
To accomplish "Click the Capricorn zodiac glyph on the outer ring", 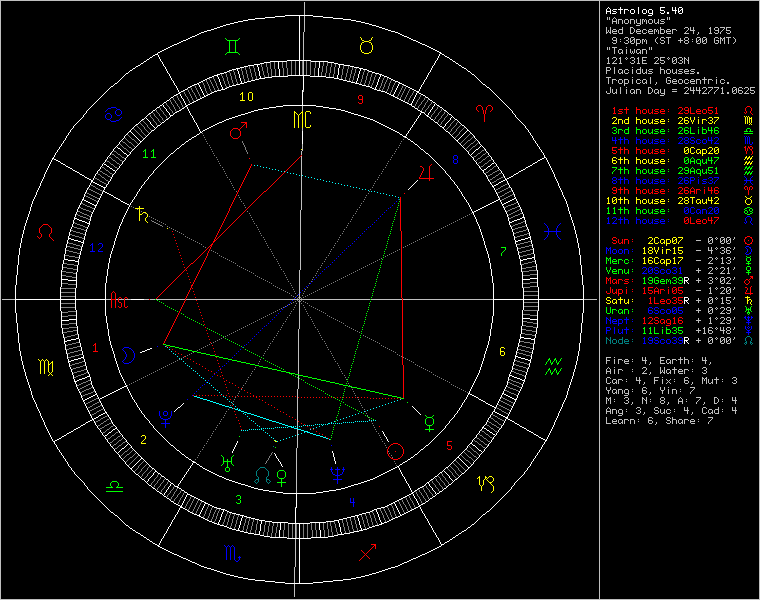I will (486, 483).
